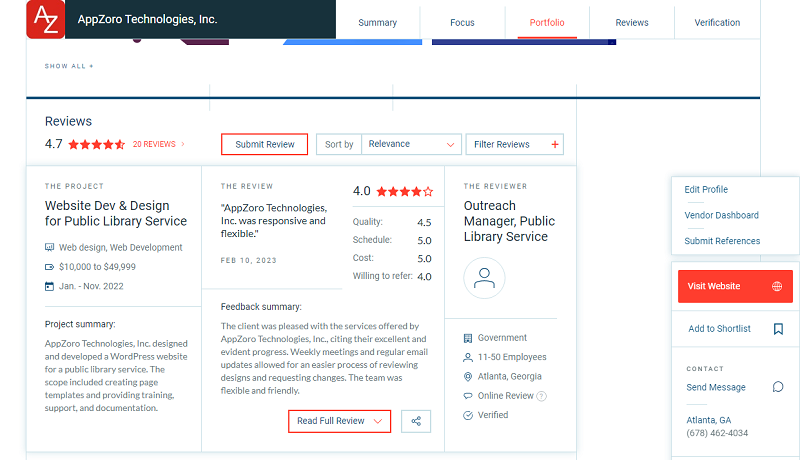The image size is (800, 460).
Task: Open the Focus tab
Action: point(462,22)
